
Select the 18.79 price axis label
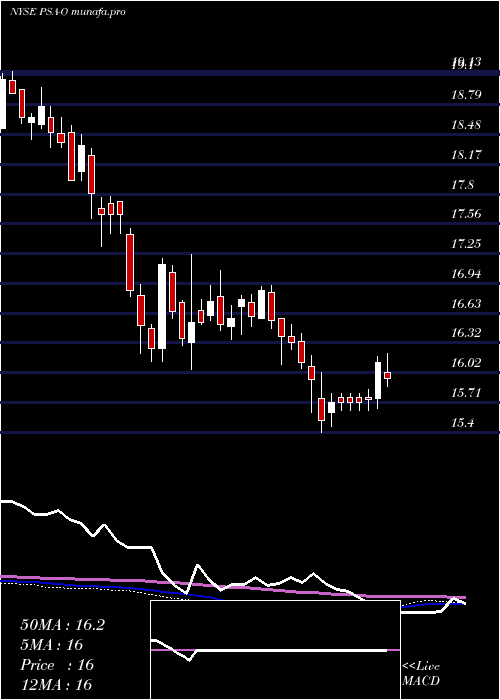(466, 95)
